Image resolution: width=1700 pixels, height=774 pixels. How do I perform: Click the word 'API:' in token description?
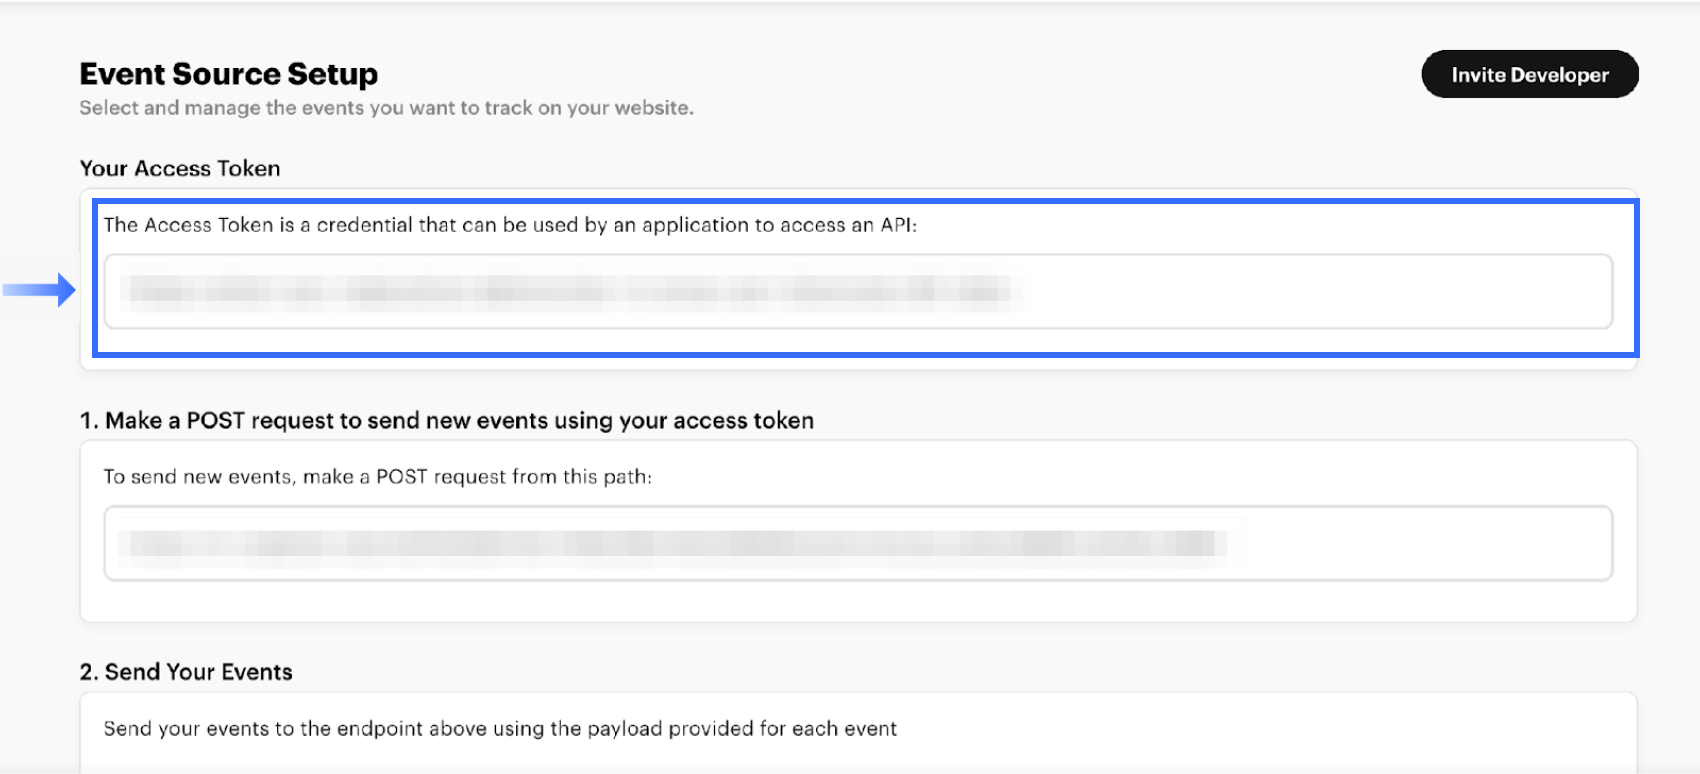click(x=898, y=225)
